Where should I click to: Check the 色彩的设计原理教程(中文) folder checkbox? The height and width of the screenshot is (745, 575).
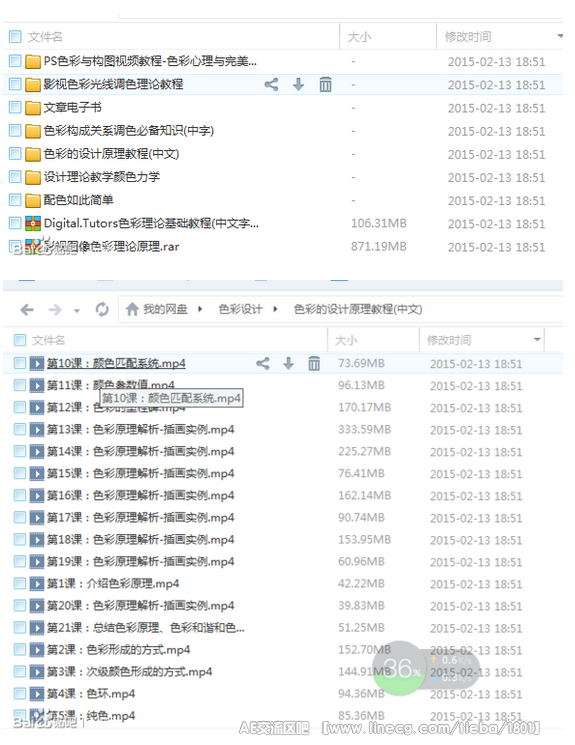pos(15,153)
